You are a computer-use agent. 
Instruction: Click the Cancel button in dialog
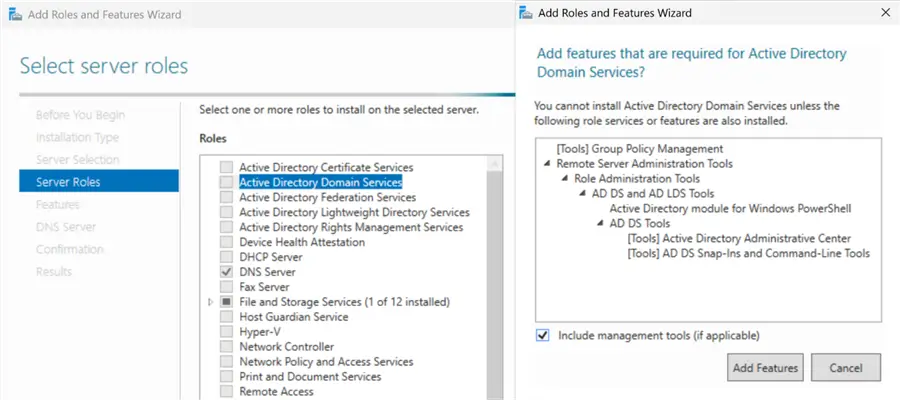[x=845, y=368]
